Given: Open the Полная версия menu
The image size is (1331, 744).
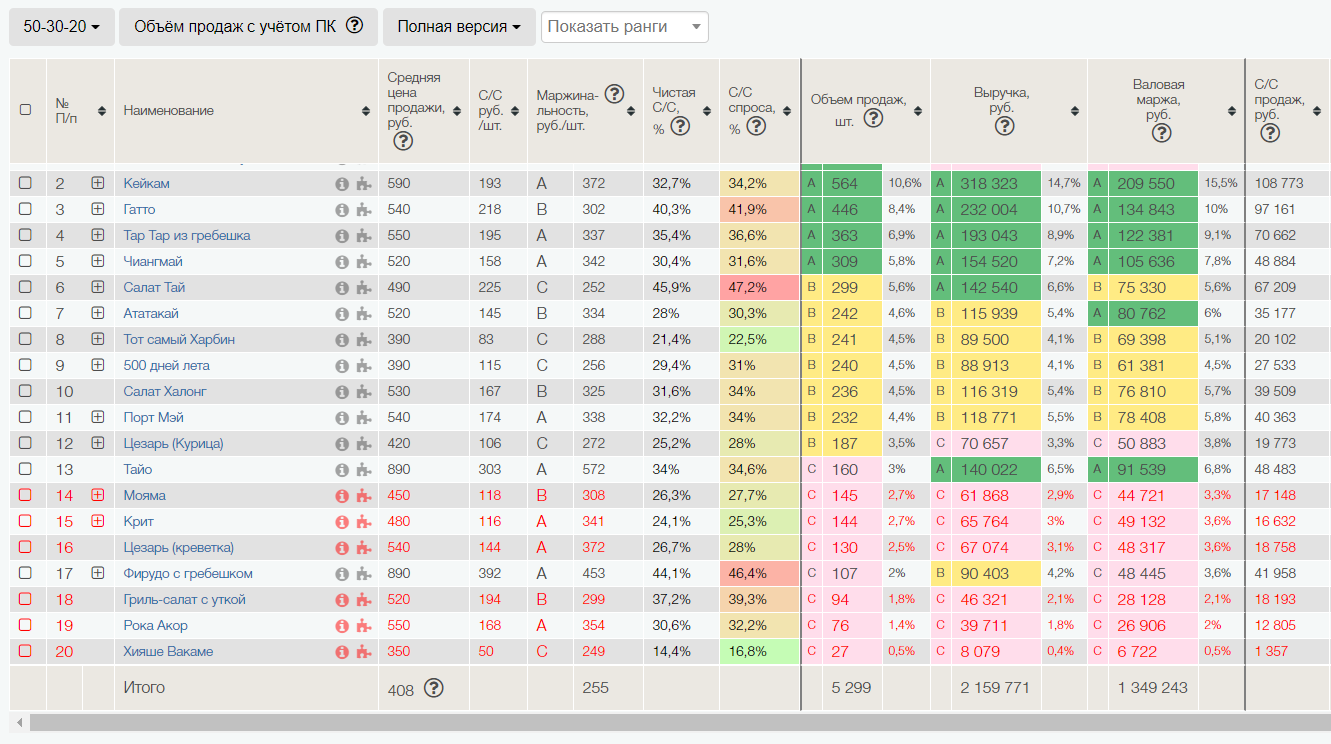Looking at the screenshot, I should pos(458,27).
